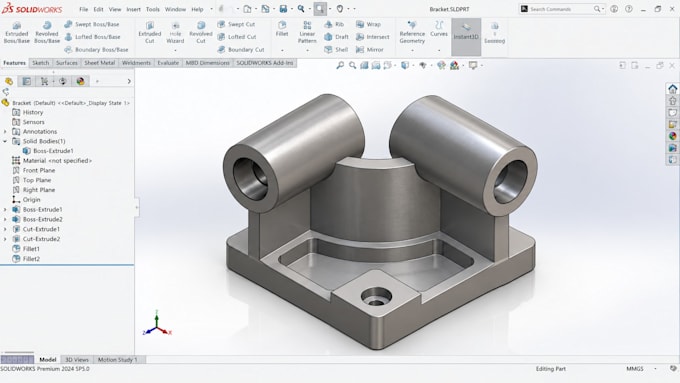Open the Hole Wizard
680x383 pixels.
coord(175,33)
